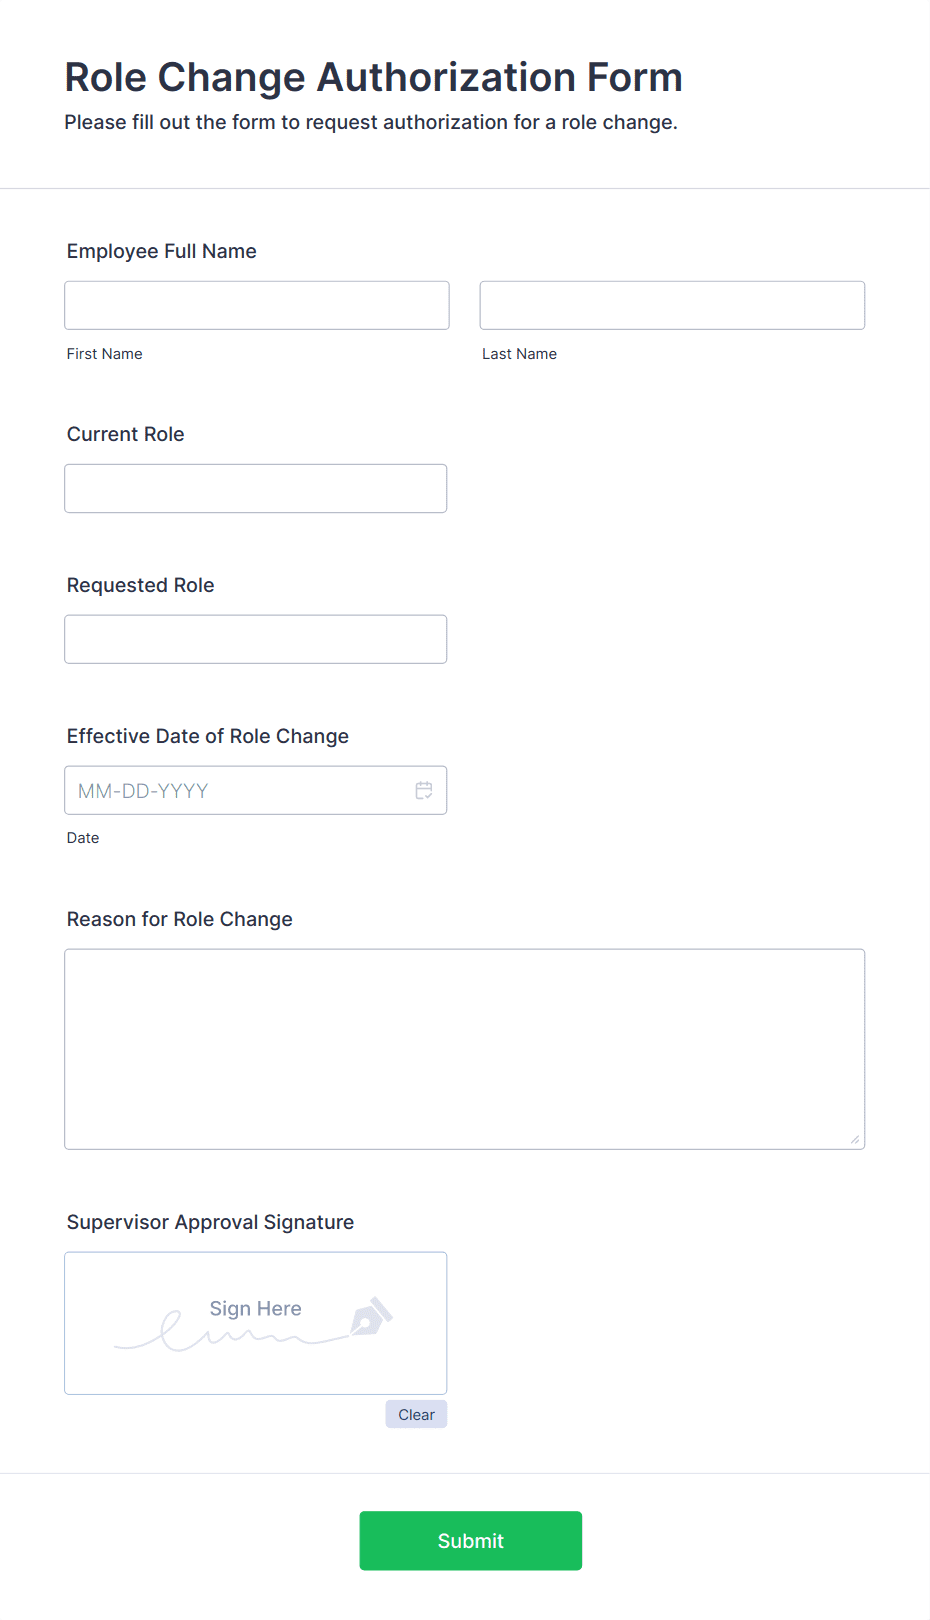930x1620 pixels.
Task: Click the Current Role text box
Action: point(256,488)
